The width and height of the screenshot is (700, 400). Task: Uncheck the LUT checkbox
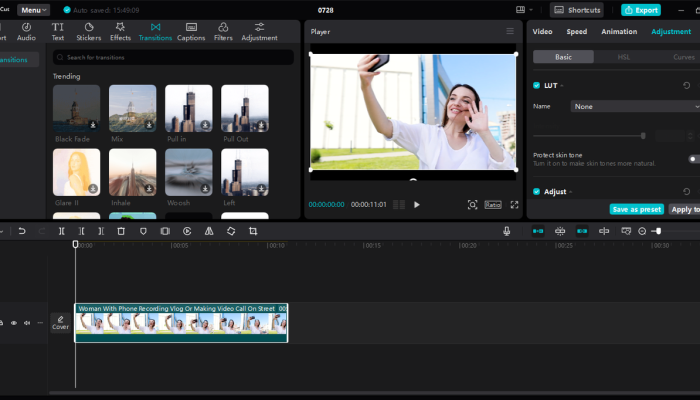click(537, 86)
